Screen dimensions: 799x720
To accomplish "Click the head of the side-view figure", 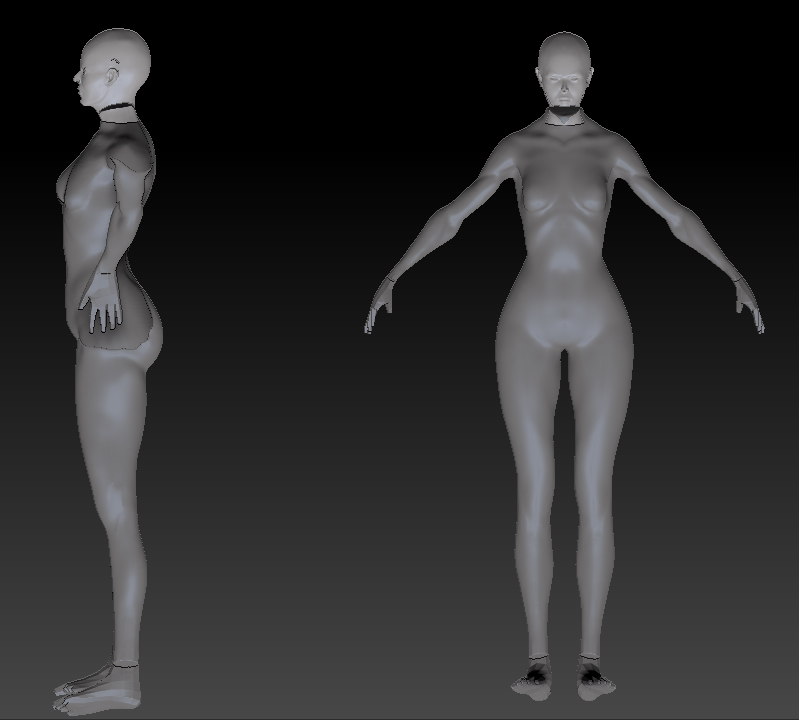I will pyautogui.click(x=112, y=67).
